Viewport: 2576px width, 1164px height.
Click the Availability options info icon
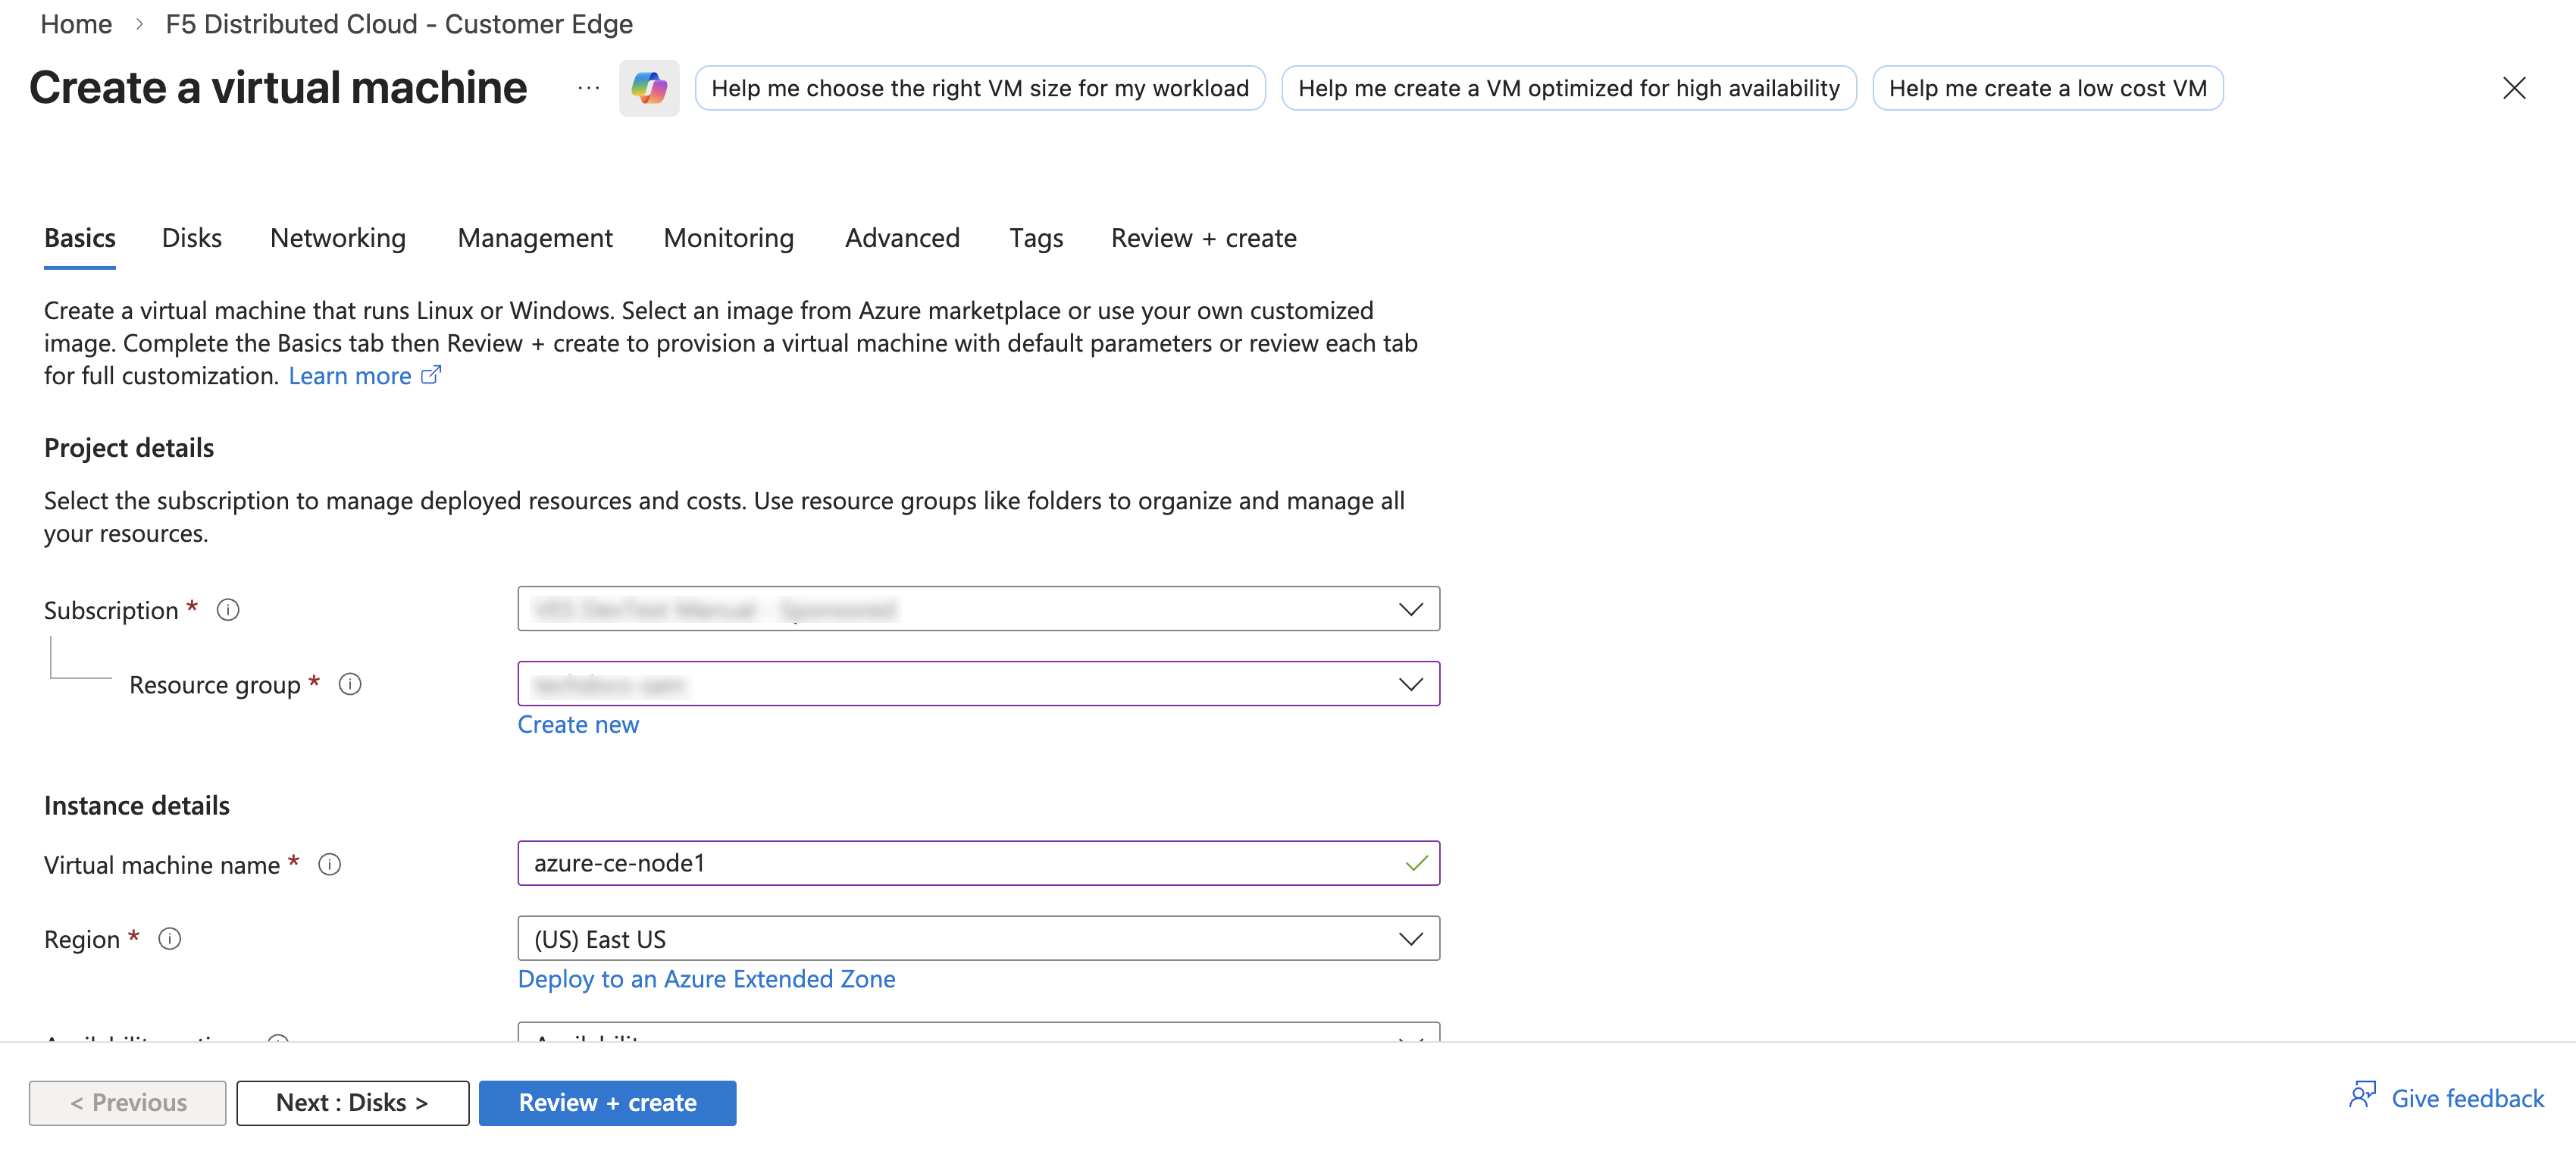(x=279, y=1040)
